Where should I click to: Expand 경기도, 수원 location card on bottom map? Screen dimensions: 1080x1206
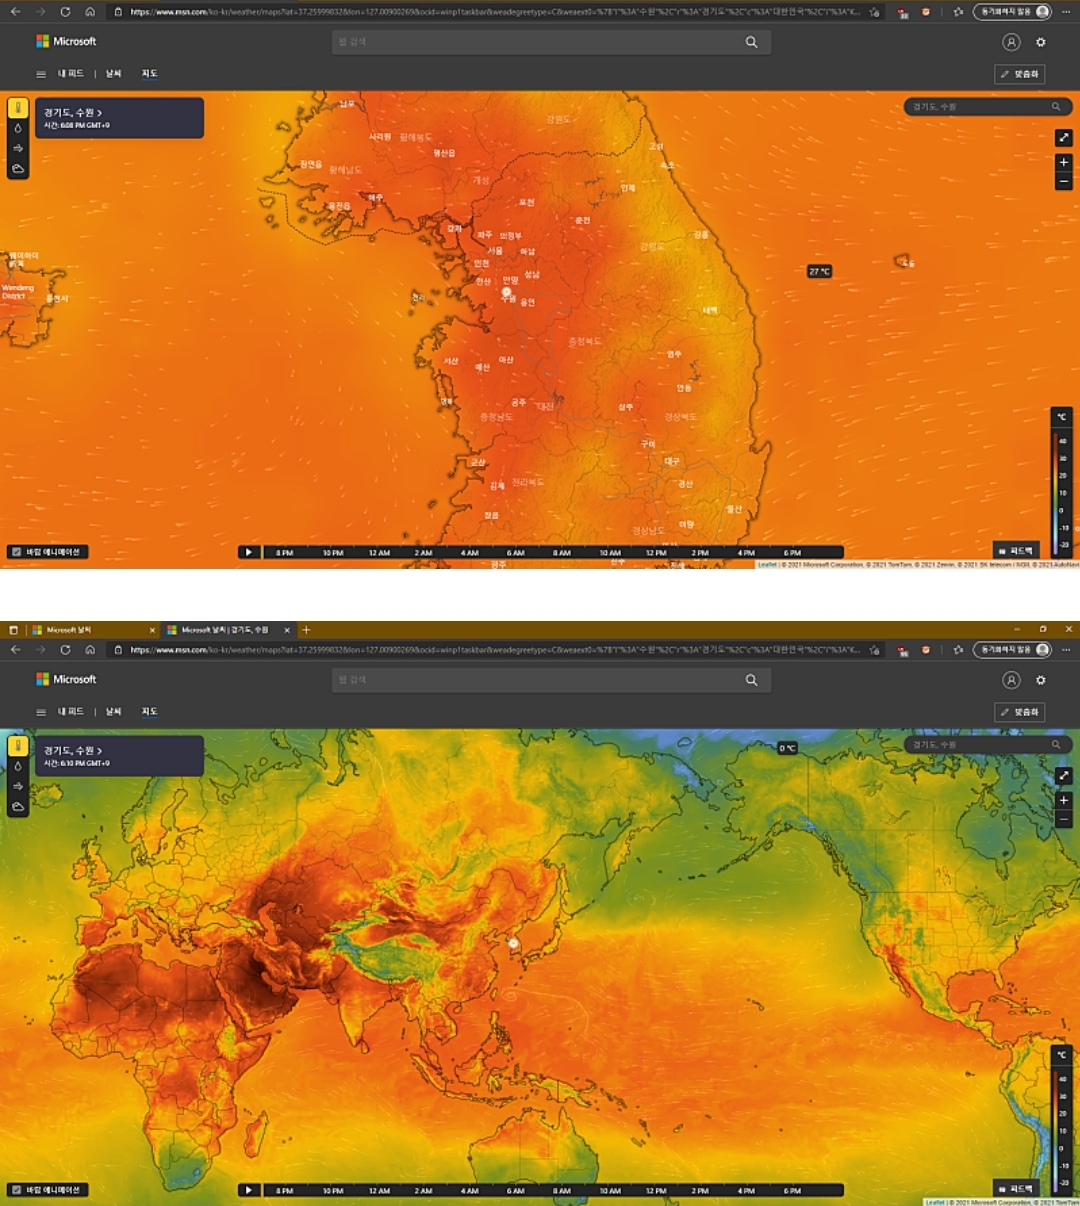[x=74, y=751]
